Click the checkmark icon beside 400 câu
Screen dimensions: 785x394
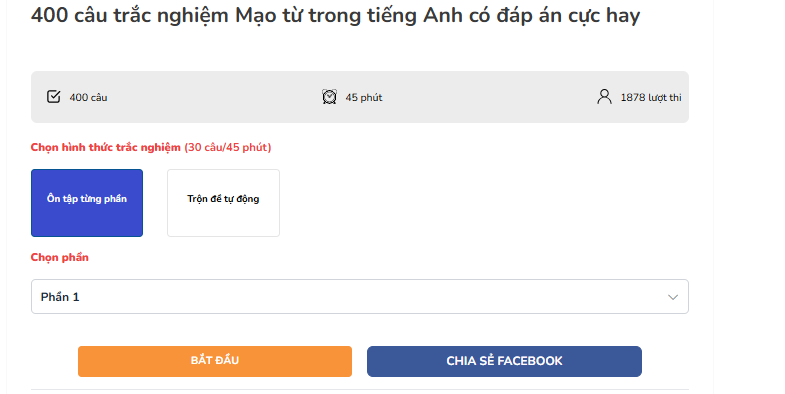[x=54, y=97]
